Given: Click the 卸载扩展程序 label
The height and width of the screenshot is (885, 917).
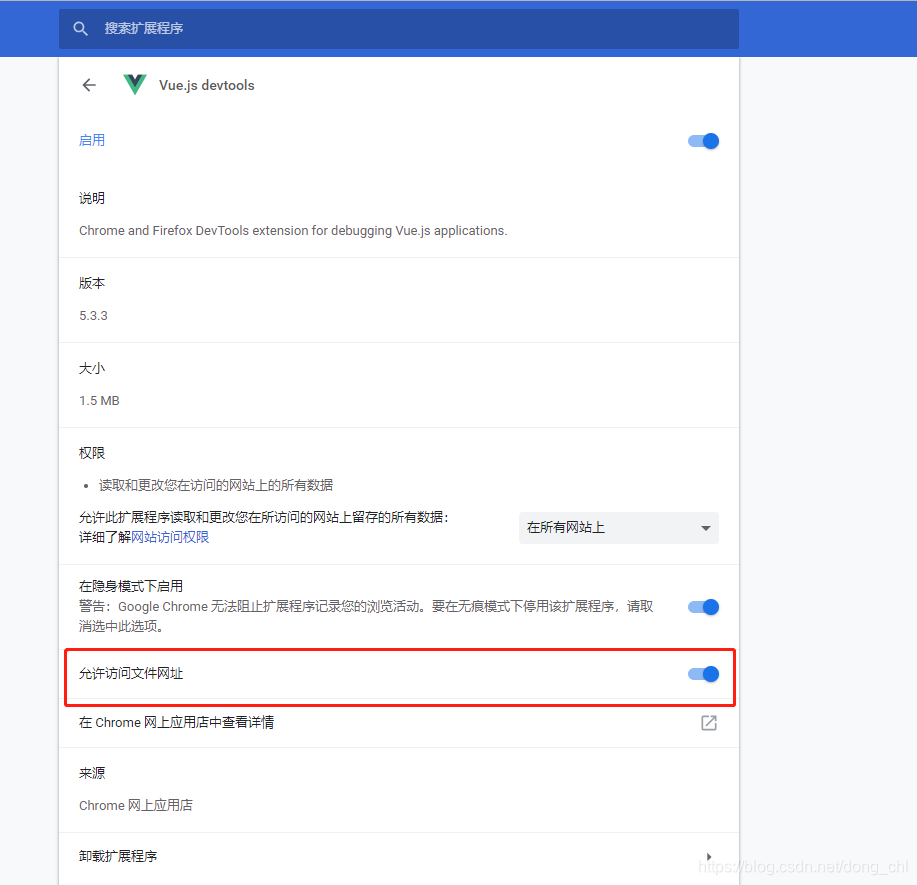Looking at the screenshot, I should pyautogui.click(x=118, y=856).
